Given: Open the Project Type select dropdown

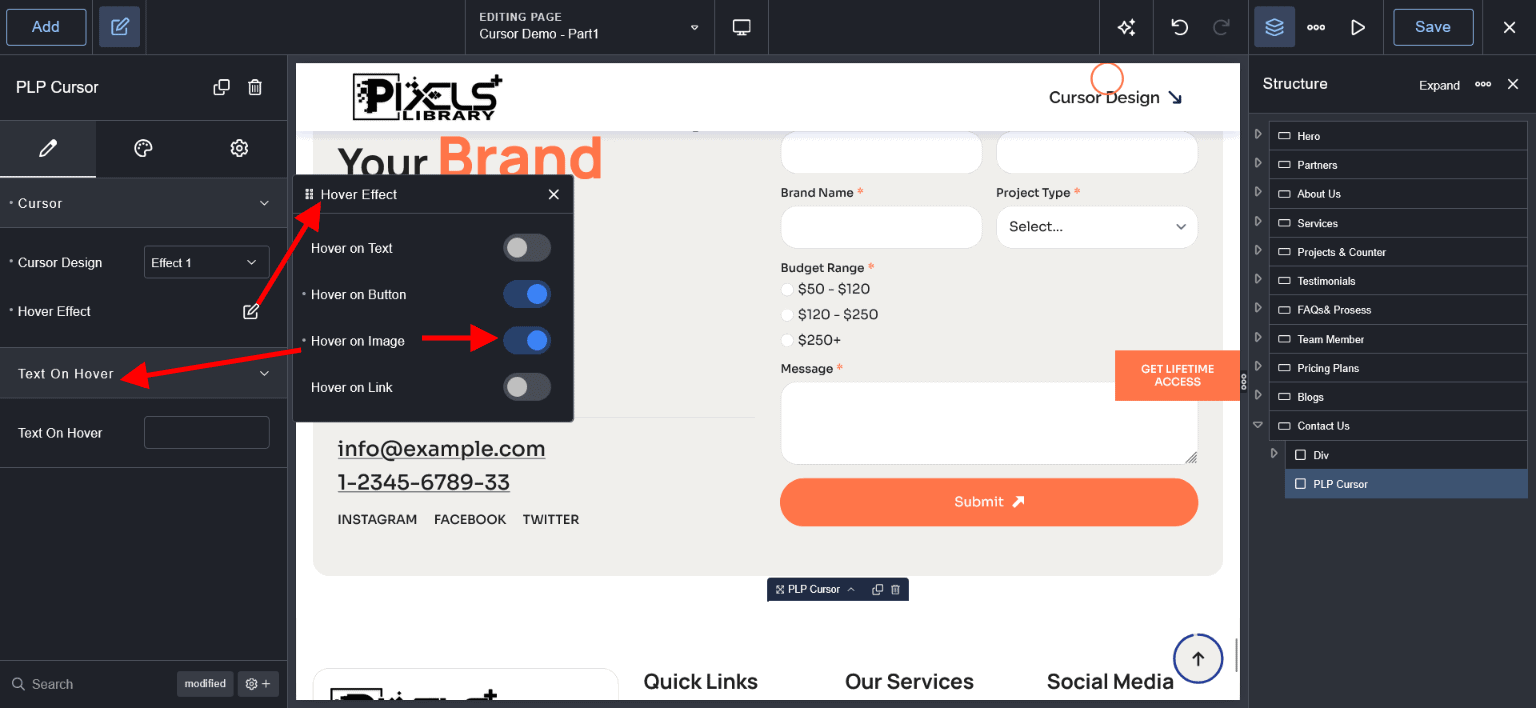Looking at the screenshot, I should [x=1096, y=227].
